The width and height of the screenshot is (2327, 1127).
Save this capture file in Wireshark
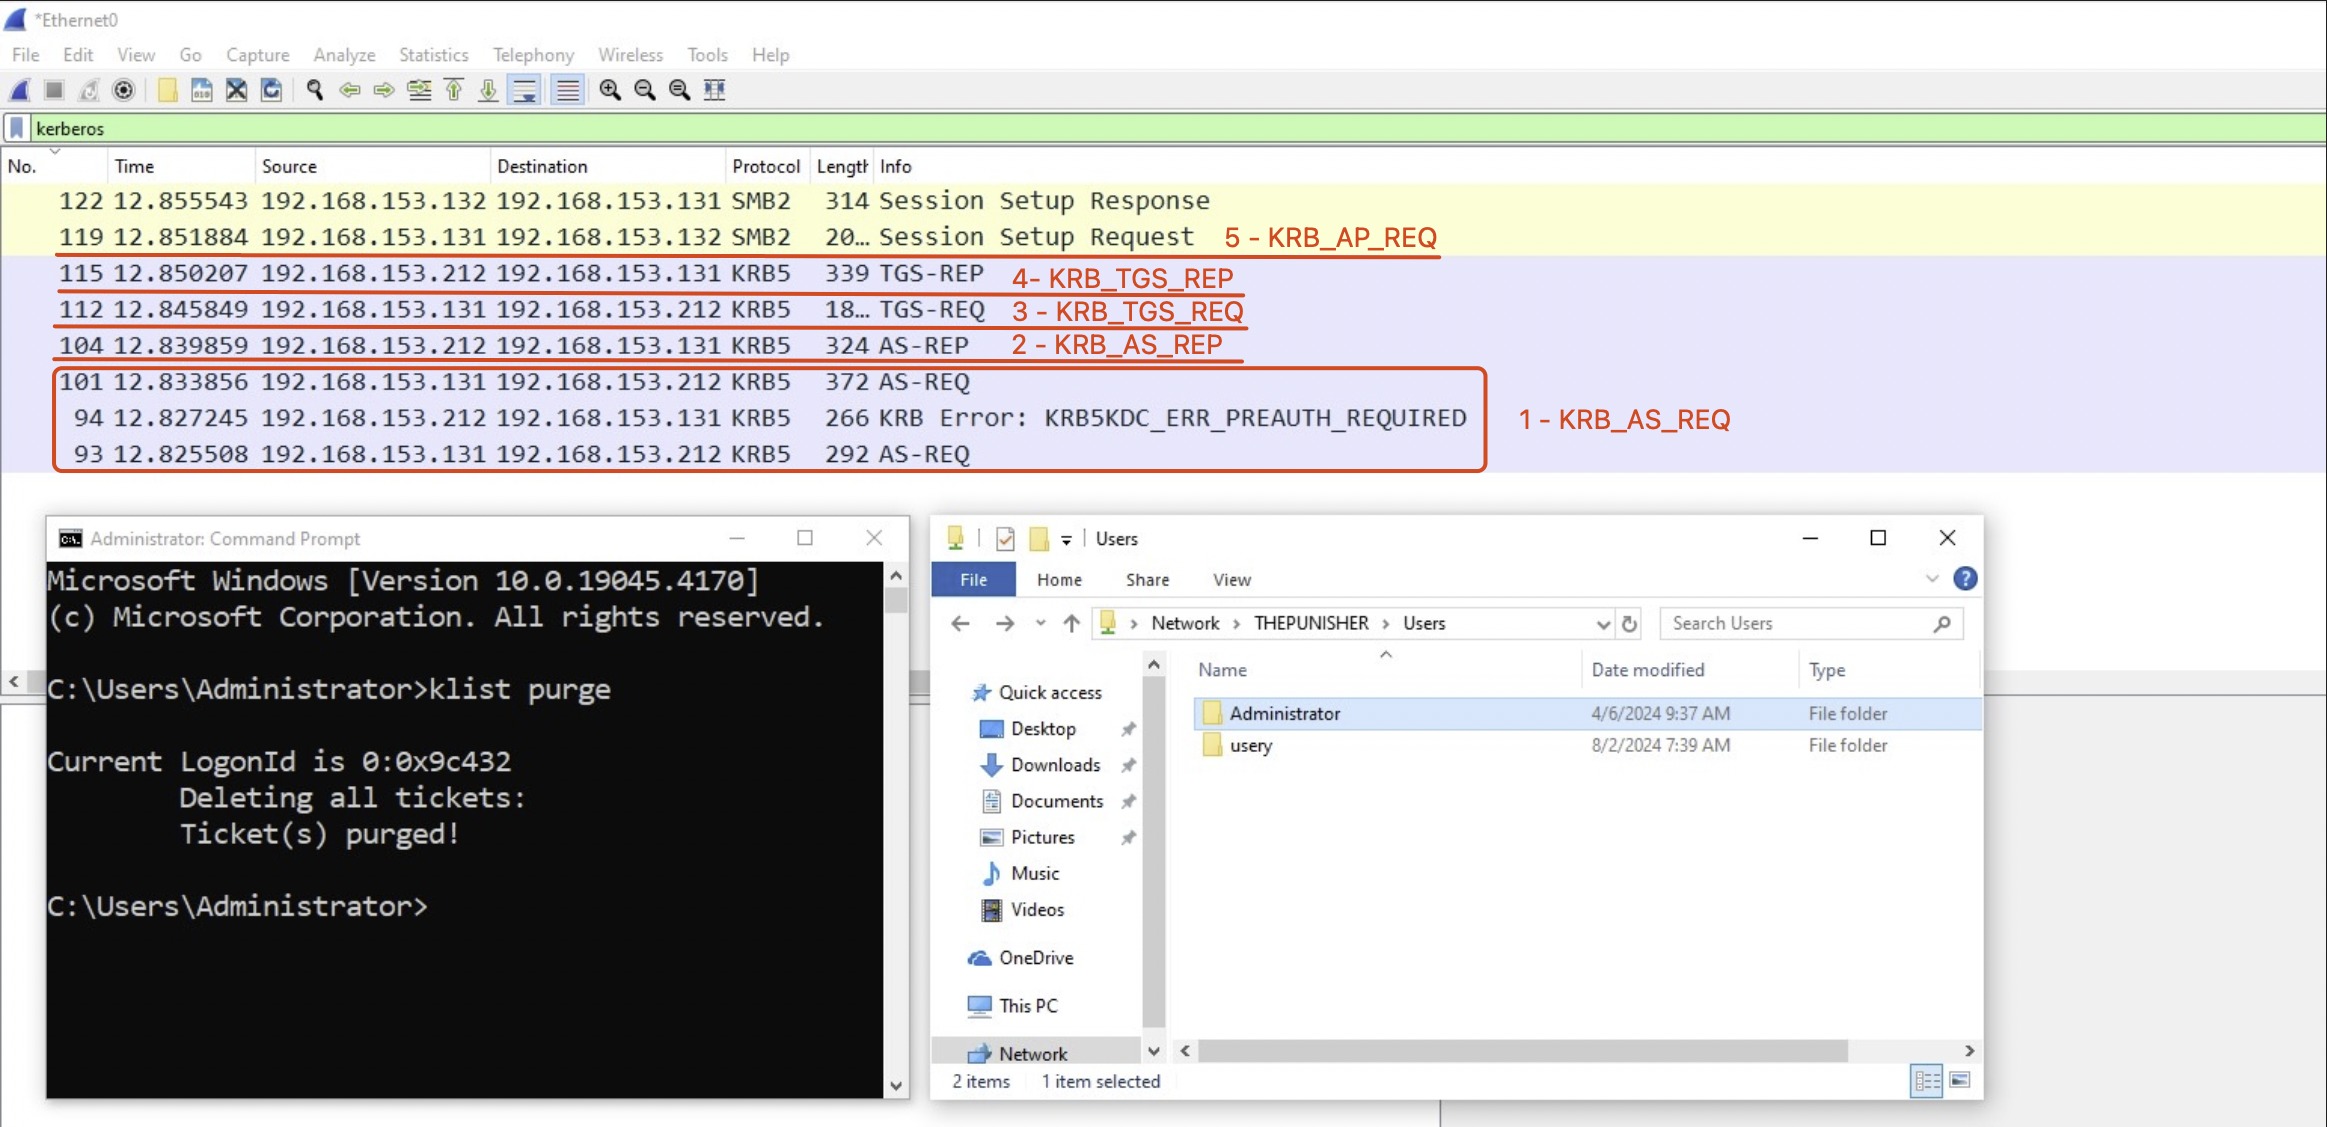pyautogui.click(x=202, y=91)
